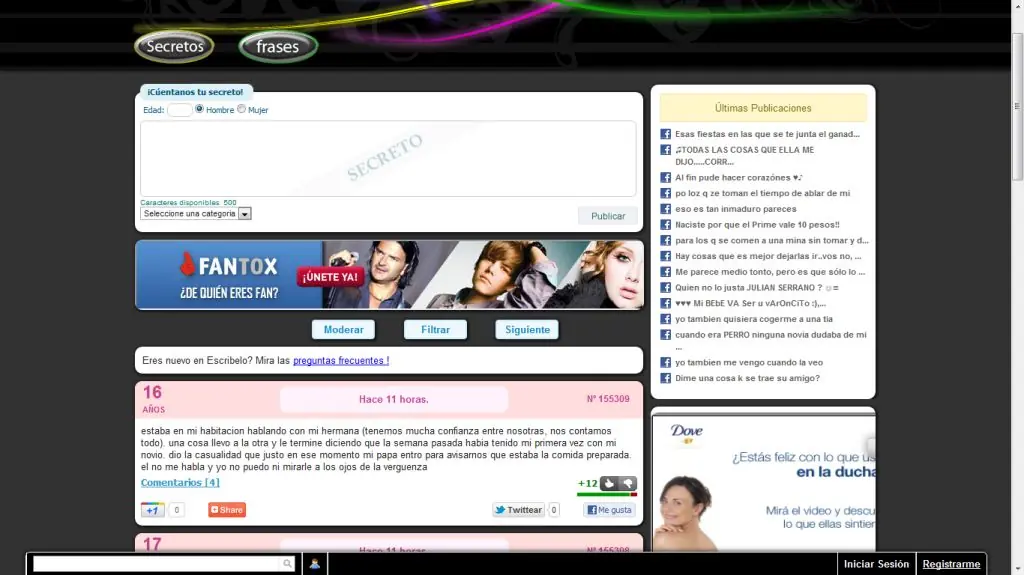Click Facebook icon beside 'cuando era PERRO'
This screenshot has height=575, width=1024.
tap(665, 335)
